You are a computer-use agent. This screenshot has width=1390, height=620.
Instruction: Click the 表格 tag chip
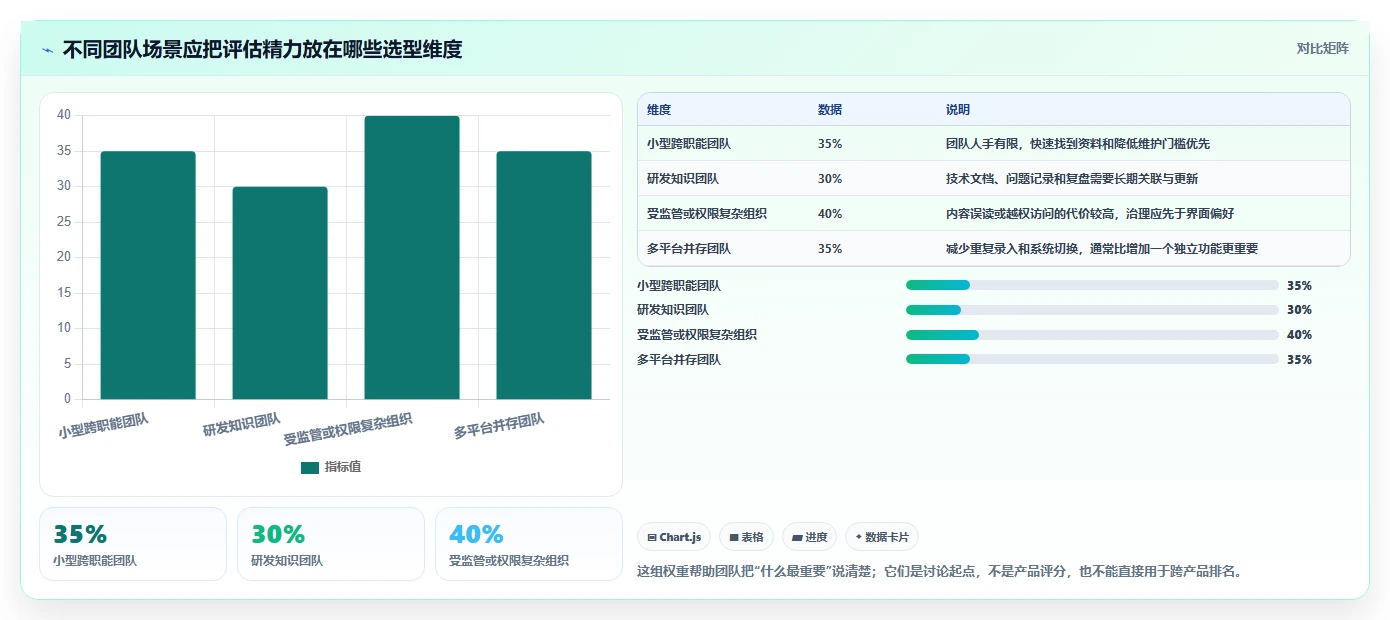coord(746,537)
